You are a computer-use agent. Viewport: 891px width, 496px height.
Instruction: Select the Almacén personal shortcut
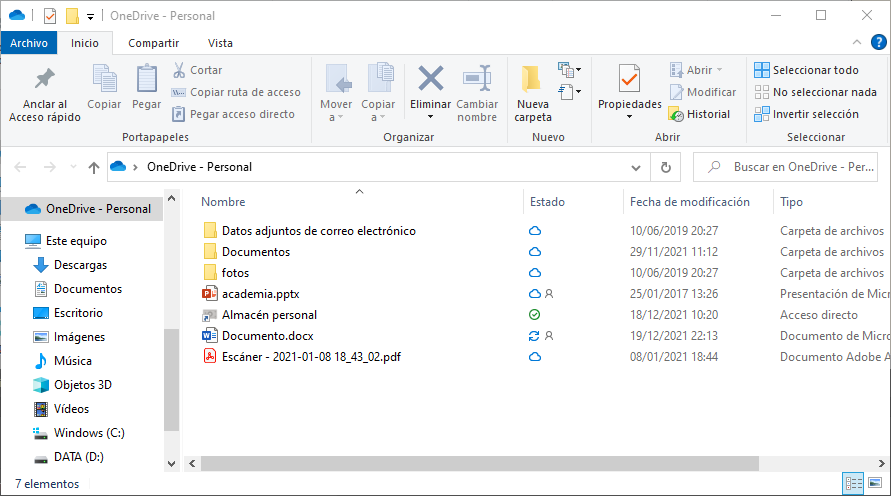260,315
